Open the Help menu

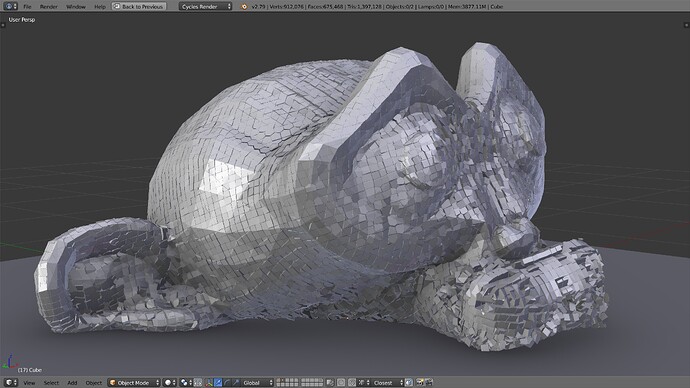tap(100, 7)
